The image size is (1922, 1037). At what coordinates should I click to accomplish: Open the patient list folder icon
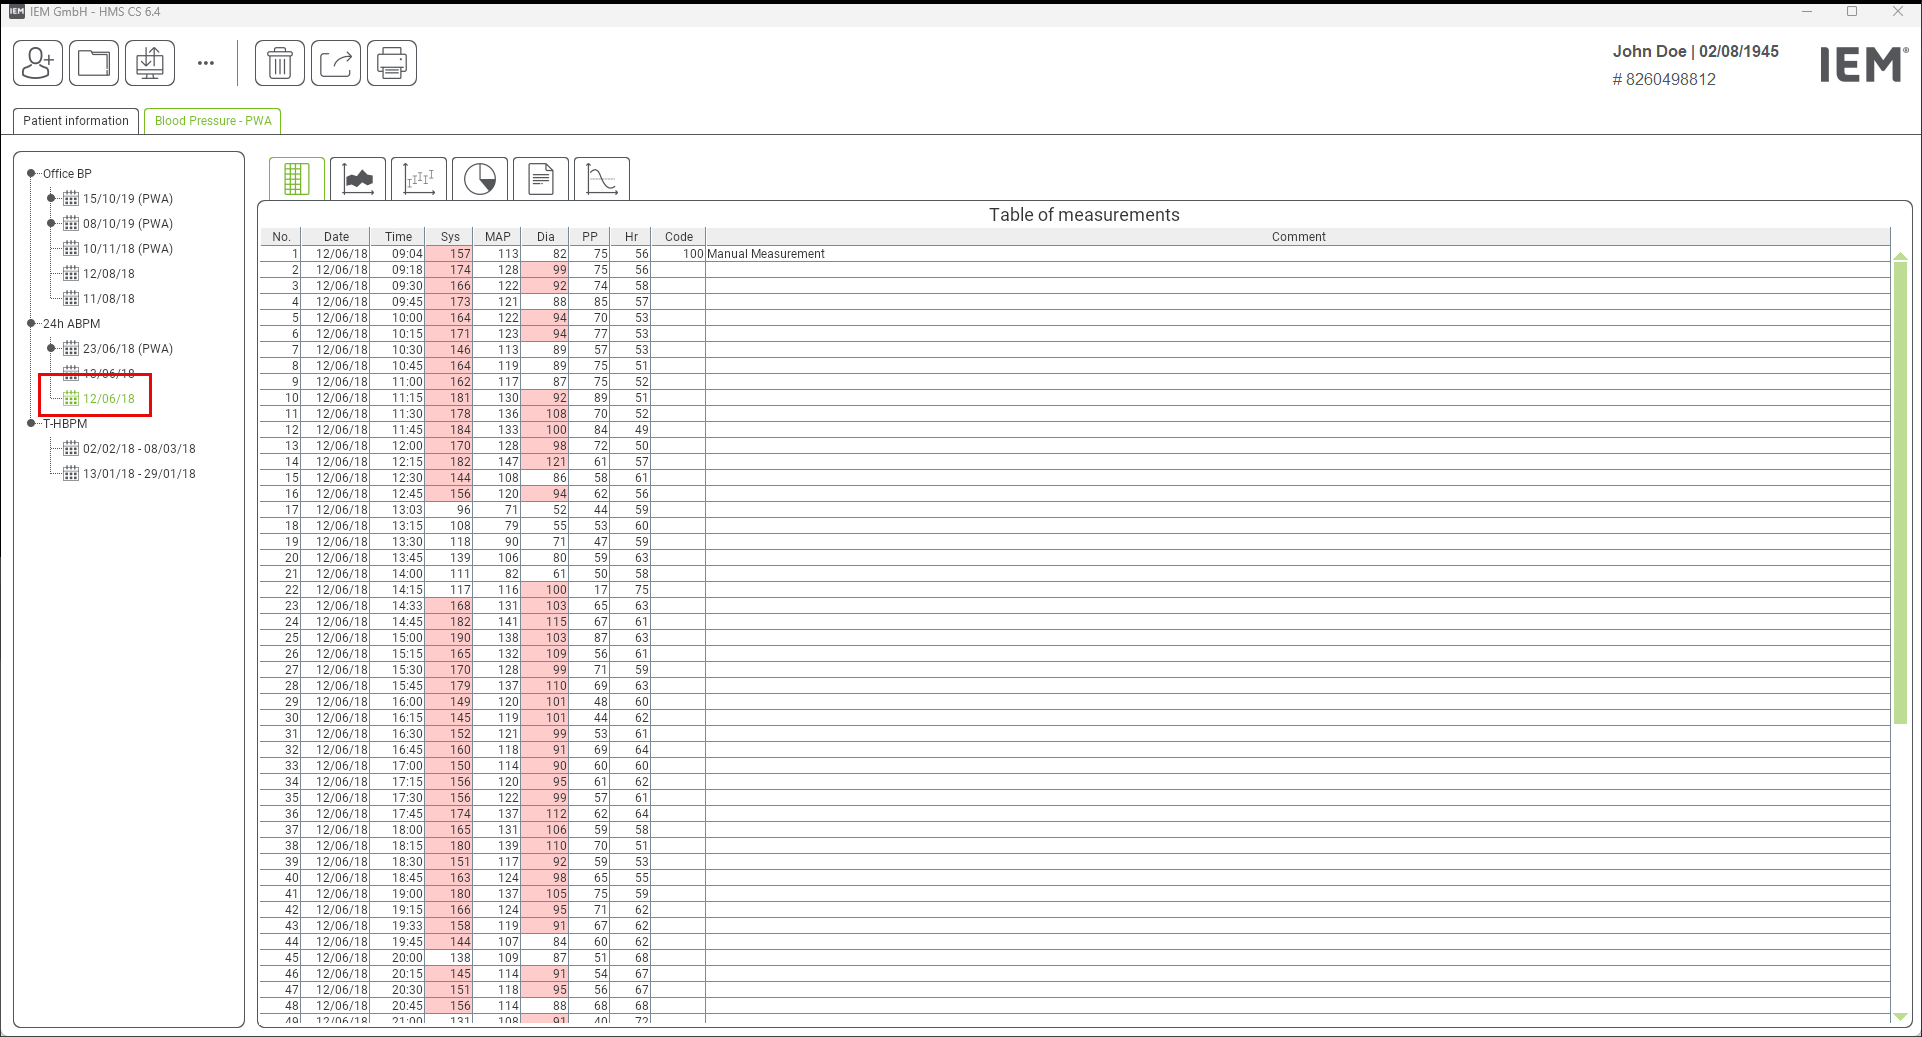pos(94,63)
